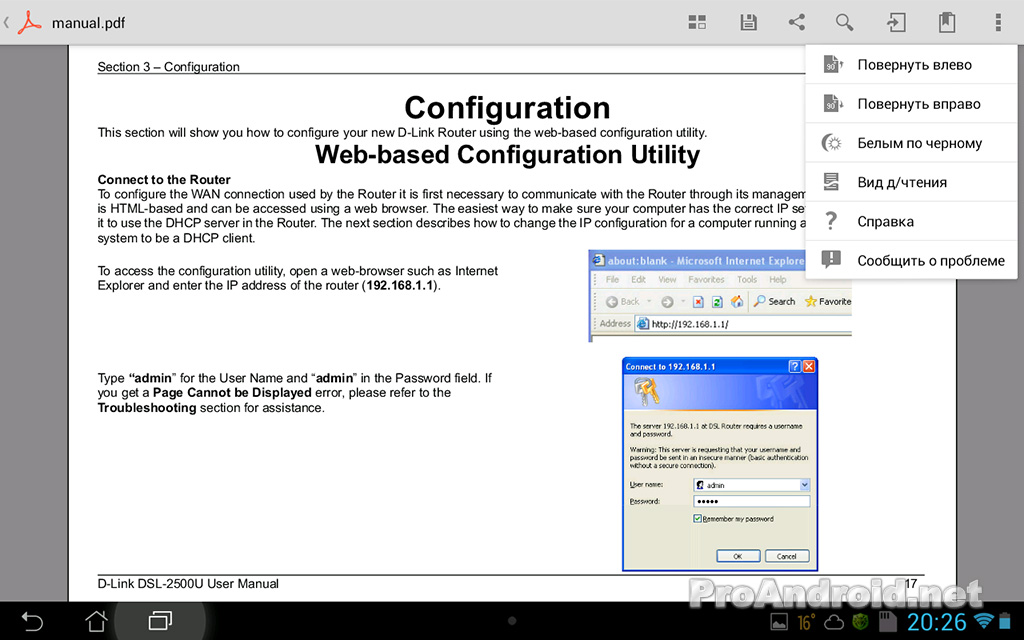Image resolution: width=1024 pixels, height=640 pixels.
Task: Tap the Section 3 – Configuration header
Action: (168, 67)
